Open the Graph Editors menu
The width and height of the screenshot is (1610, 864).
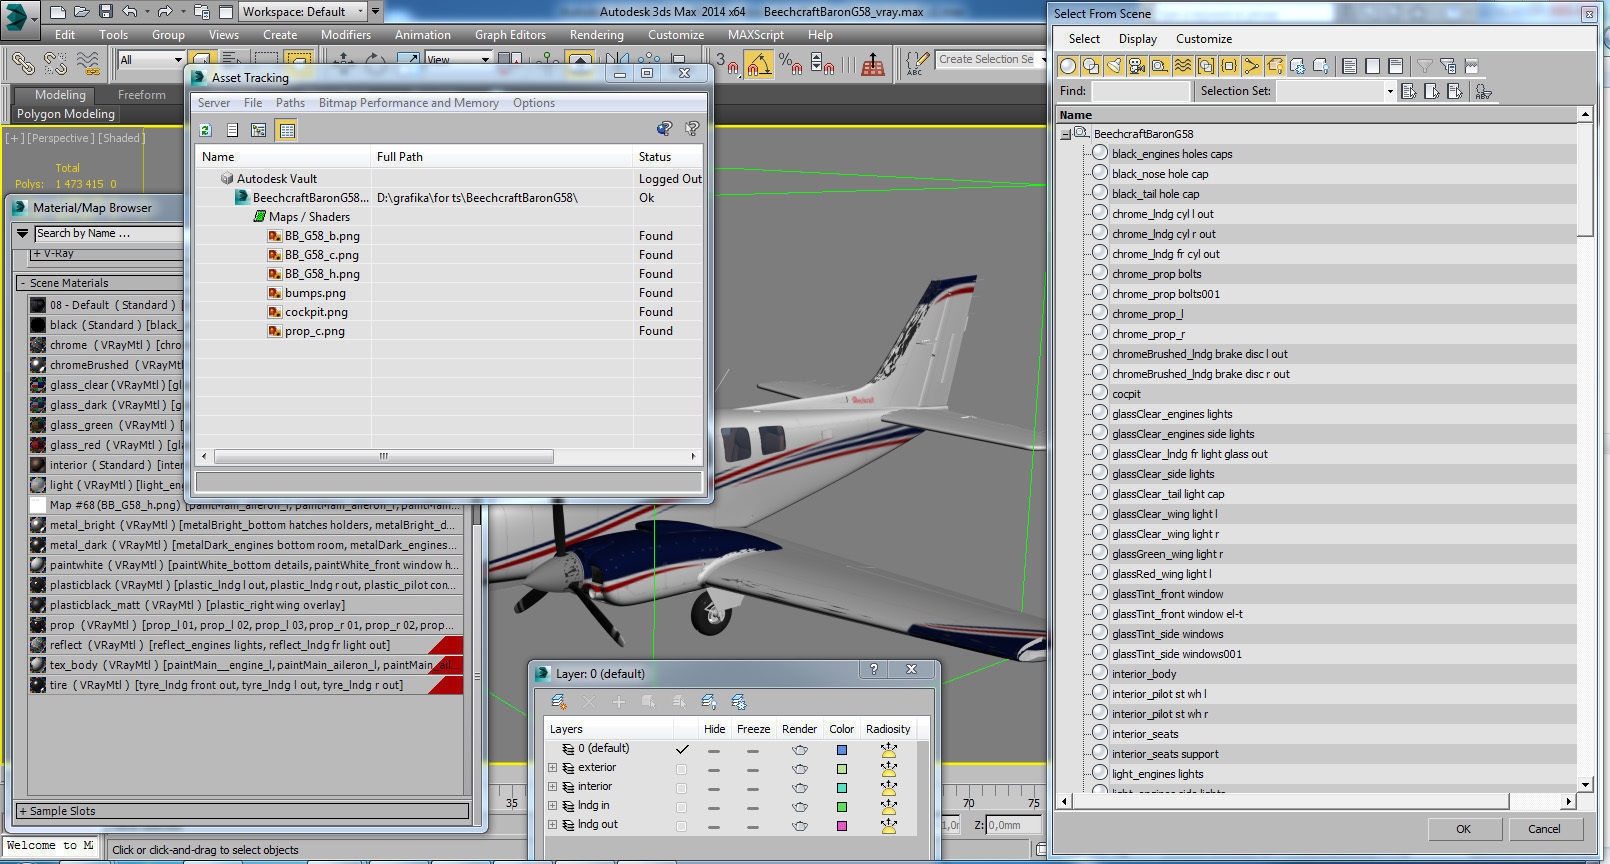coord(510,35)
